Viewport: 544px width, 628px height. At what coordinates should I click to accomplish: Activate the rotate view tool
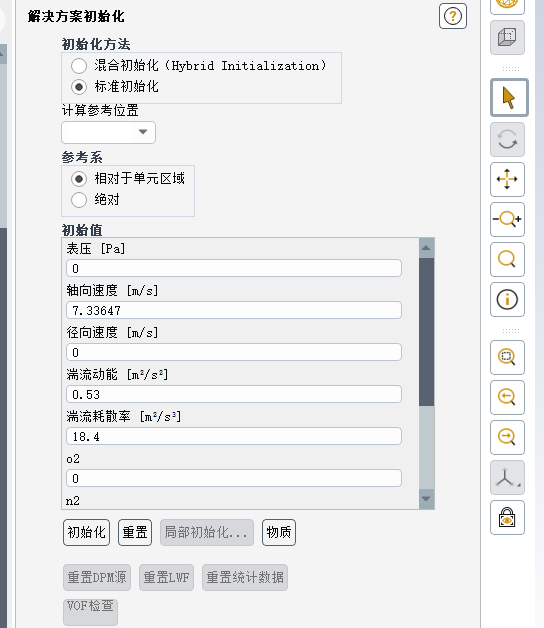pos(507,139)
